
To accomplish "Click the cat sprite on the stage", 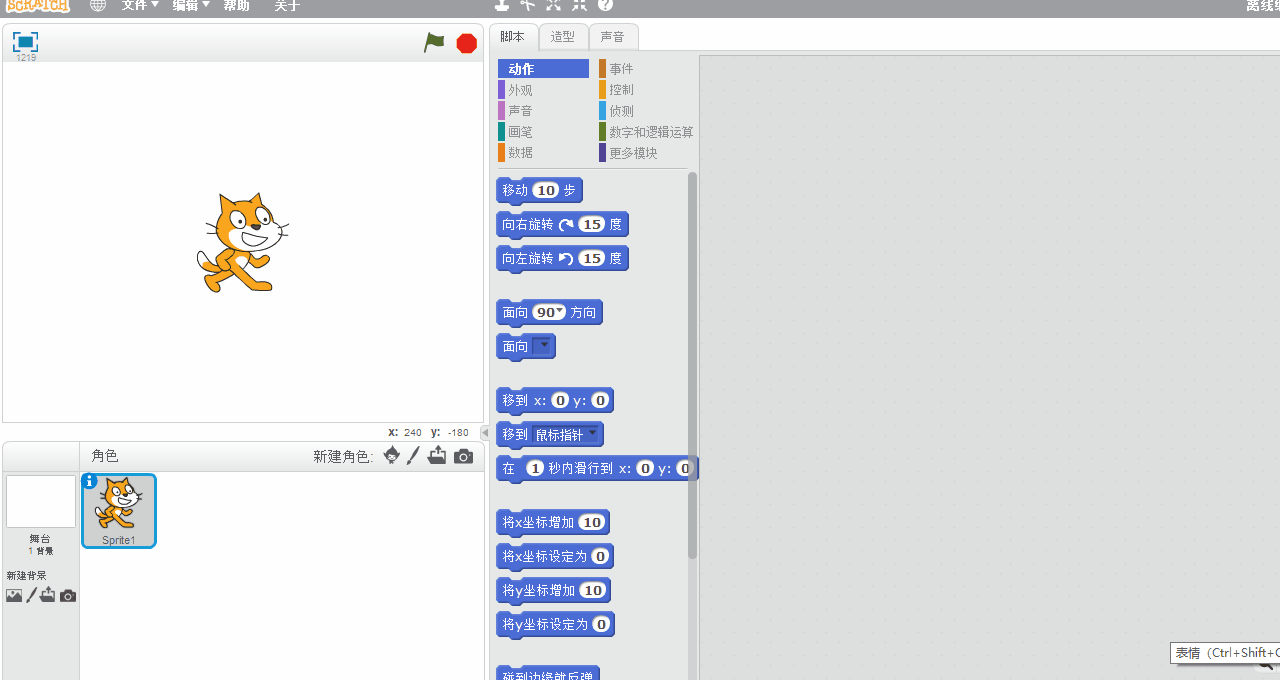I will [x=242, y=243].
